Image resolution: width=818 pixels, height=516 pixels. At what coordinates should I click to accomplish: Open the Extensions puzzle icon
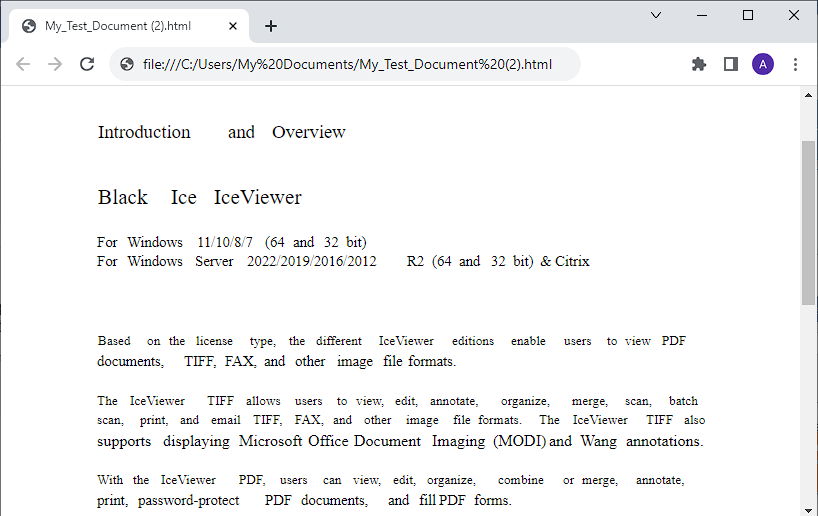[699, 64]
